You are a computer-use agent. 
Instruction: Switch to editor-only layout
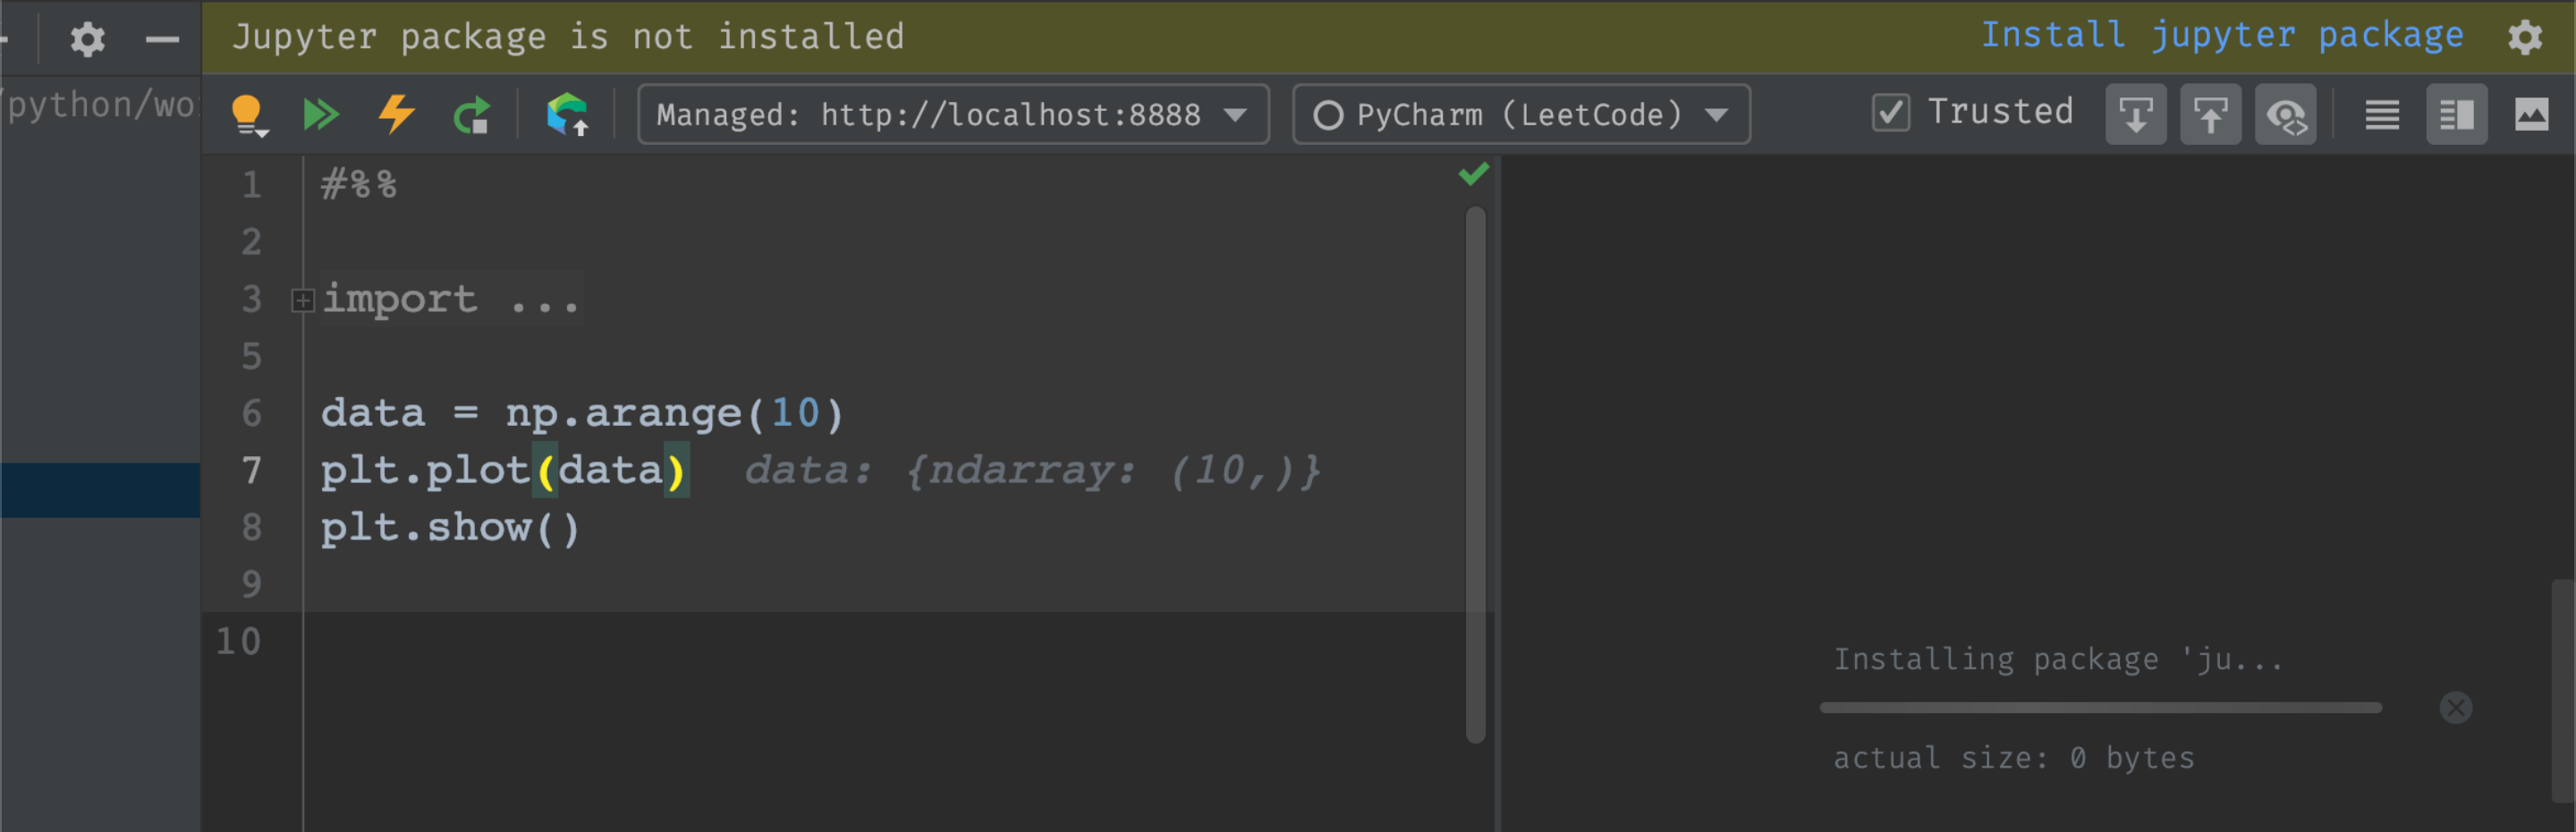2381,114
